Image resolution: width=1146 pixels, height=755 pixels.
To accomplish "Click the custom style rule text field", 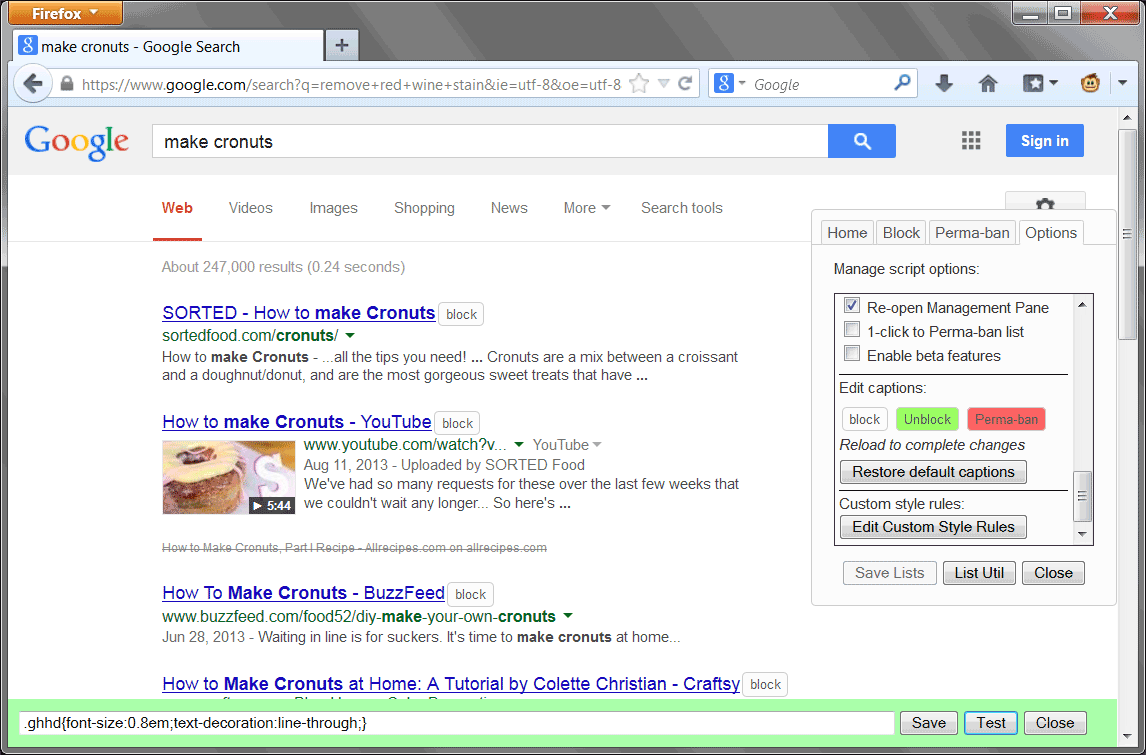I will click(x=457, y=723).
